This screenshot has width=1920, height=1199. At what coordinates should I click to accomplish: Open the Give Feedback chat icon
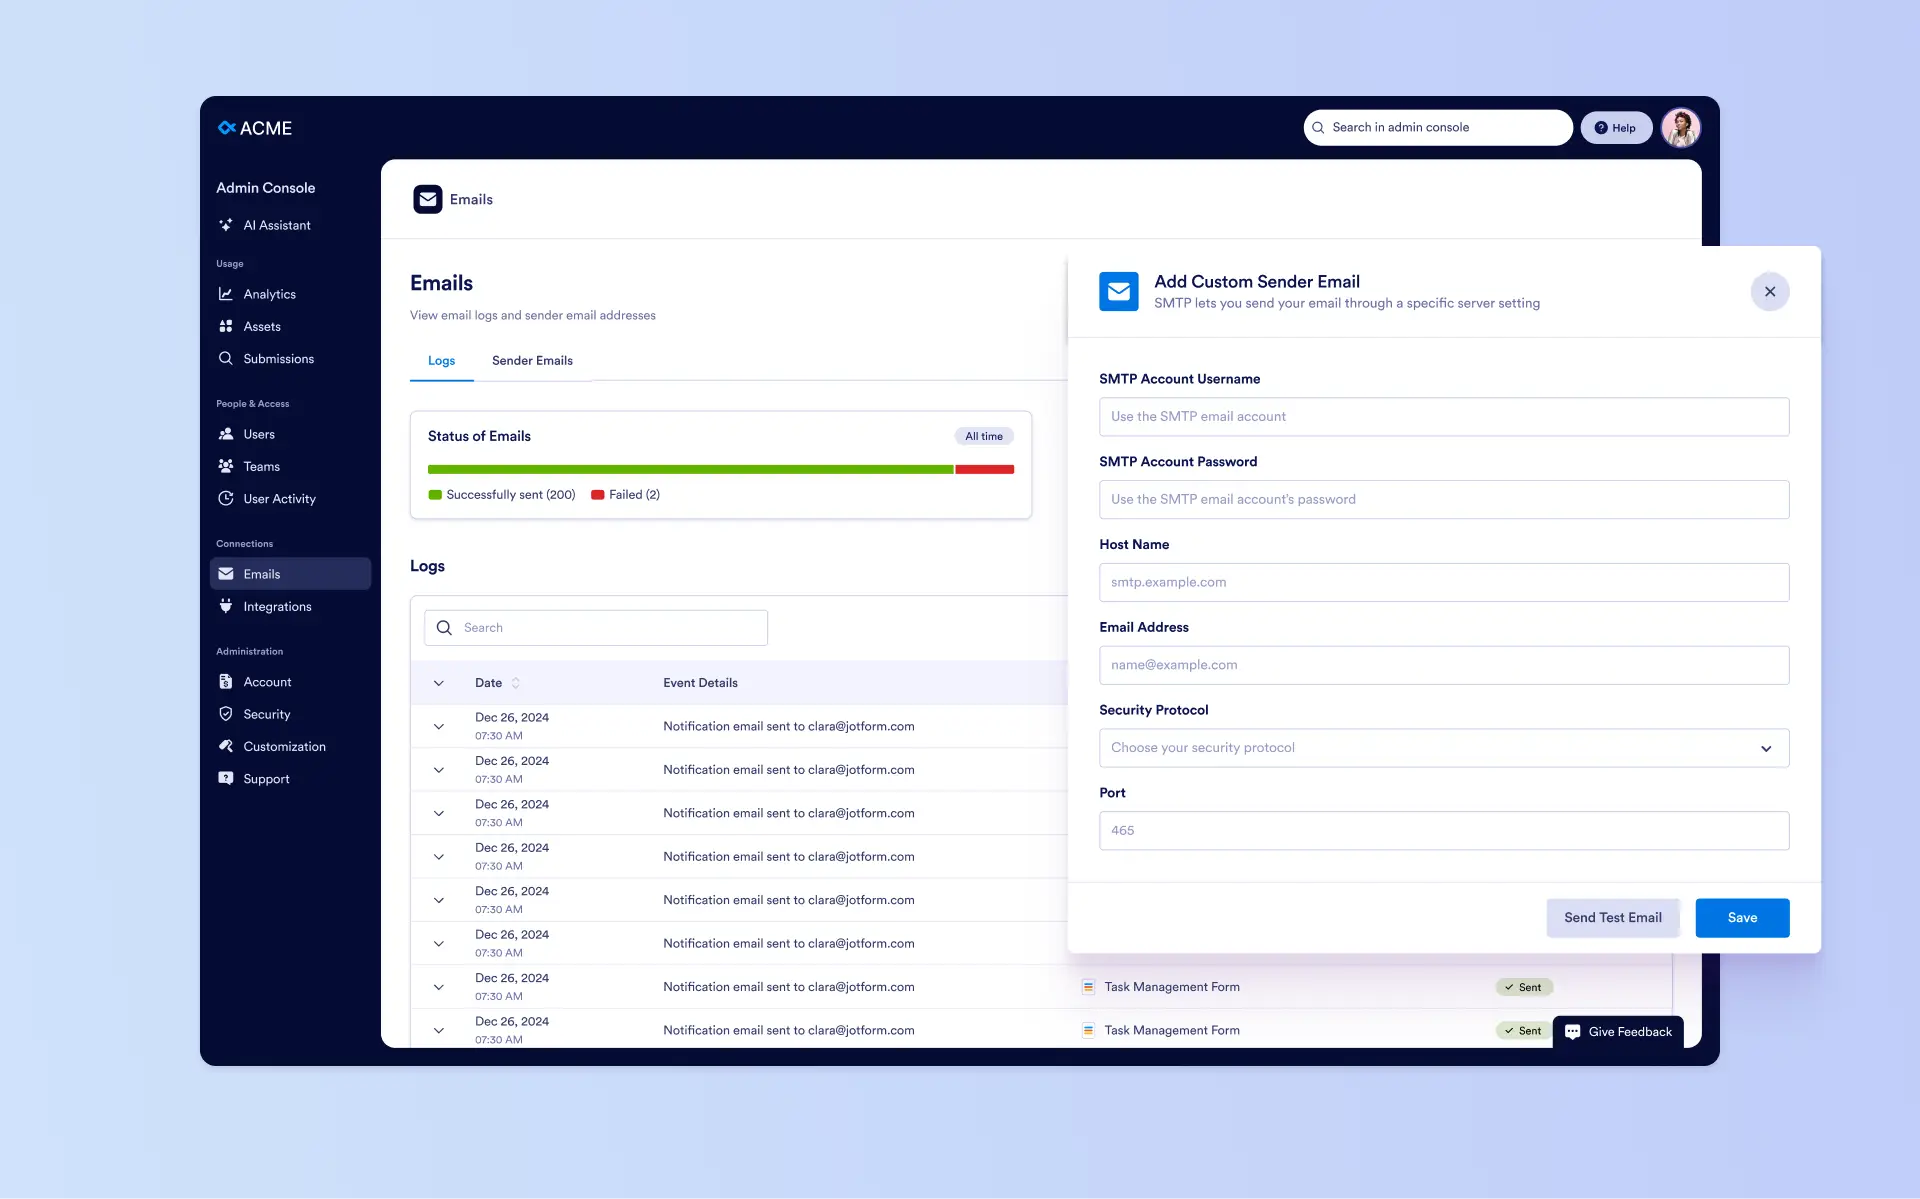(1572, 1032)
